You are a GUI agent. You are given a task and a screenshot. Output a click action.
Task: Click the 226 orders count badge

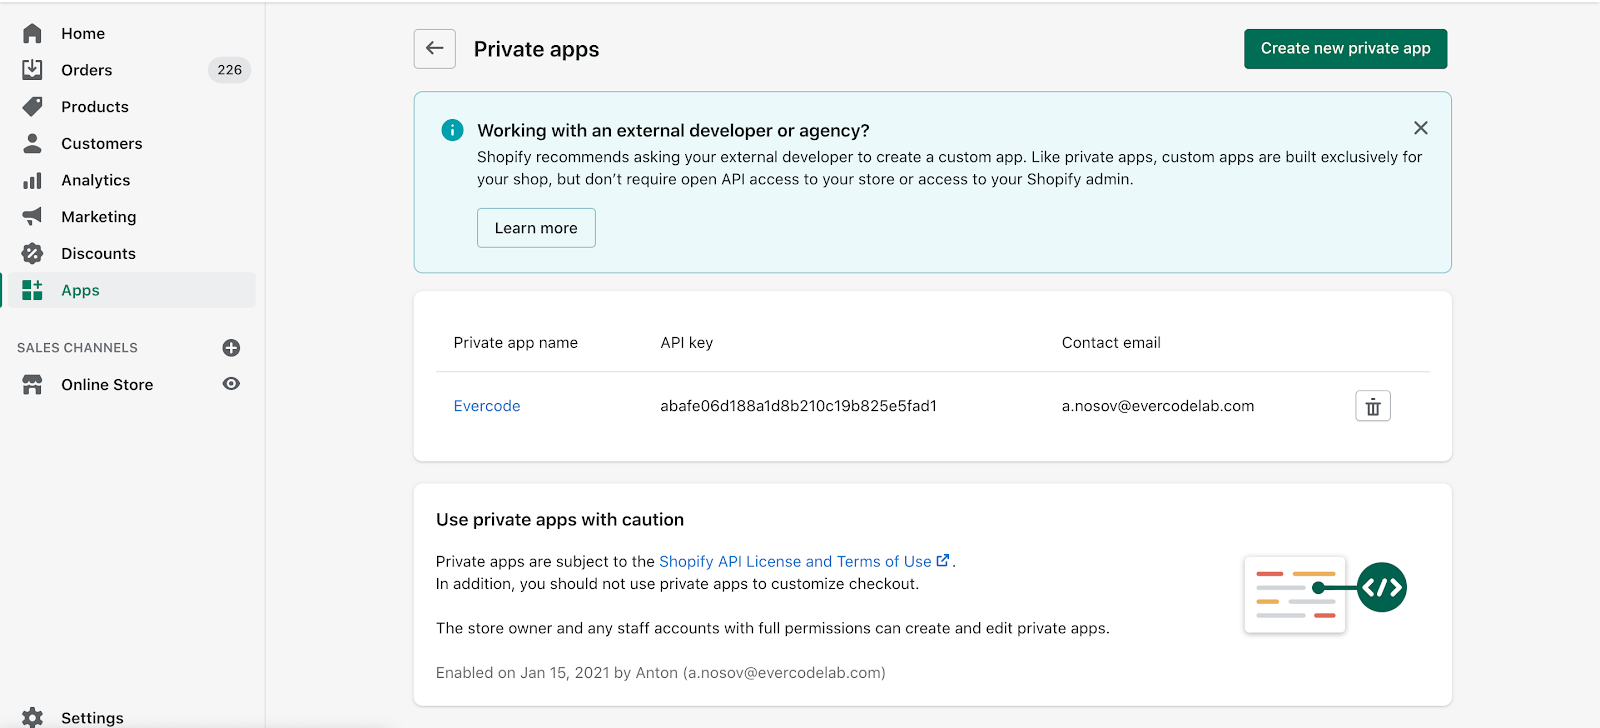229,70
